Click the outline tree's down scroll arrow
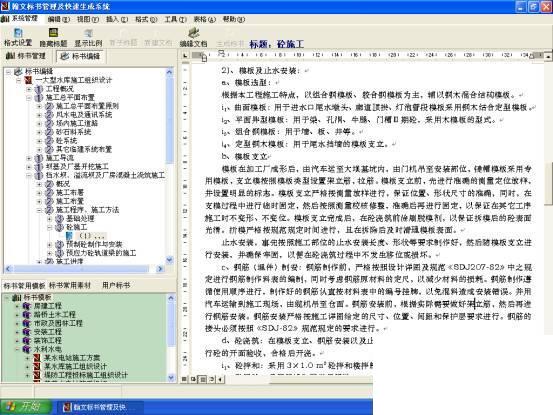This screenshot has width=553, height=415. tap(170, 260)
